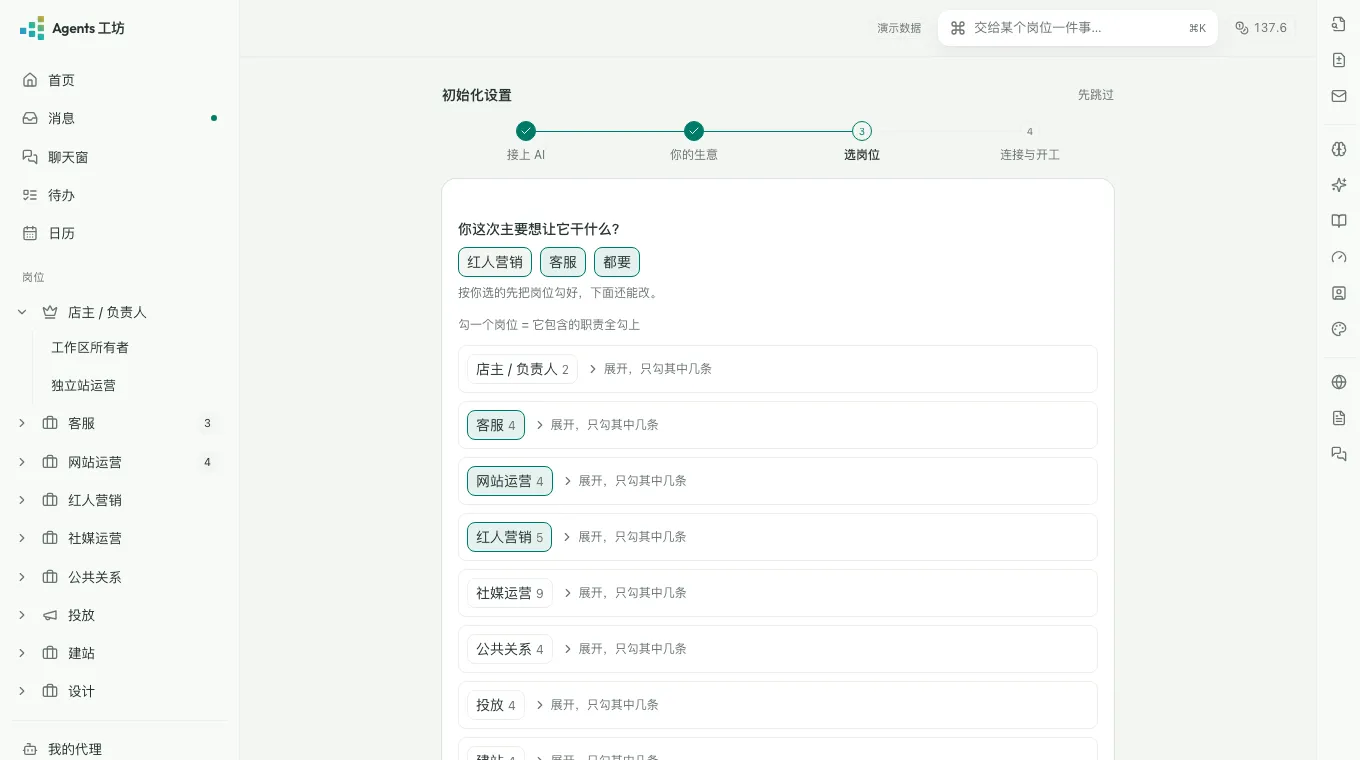Screen dimensions: 1360x760
Task: Expand the 社媒运营 group in sidebar
Action: pos(22,538)
